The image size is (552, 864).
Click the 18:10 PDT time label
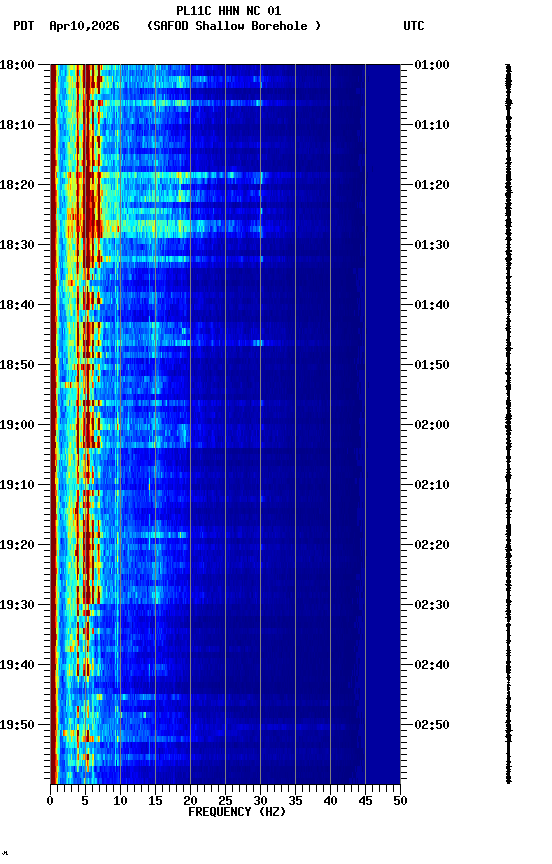17,125
